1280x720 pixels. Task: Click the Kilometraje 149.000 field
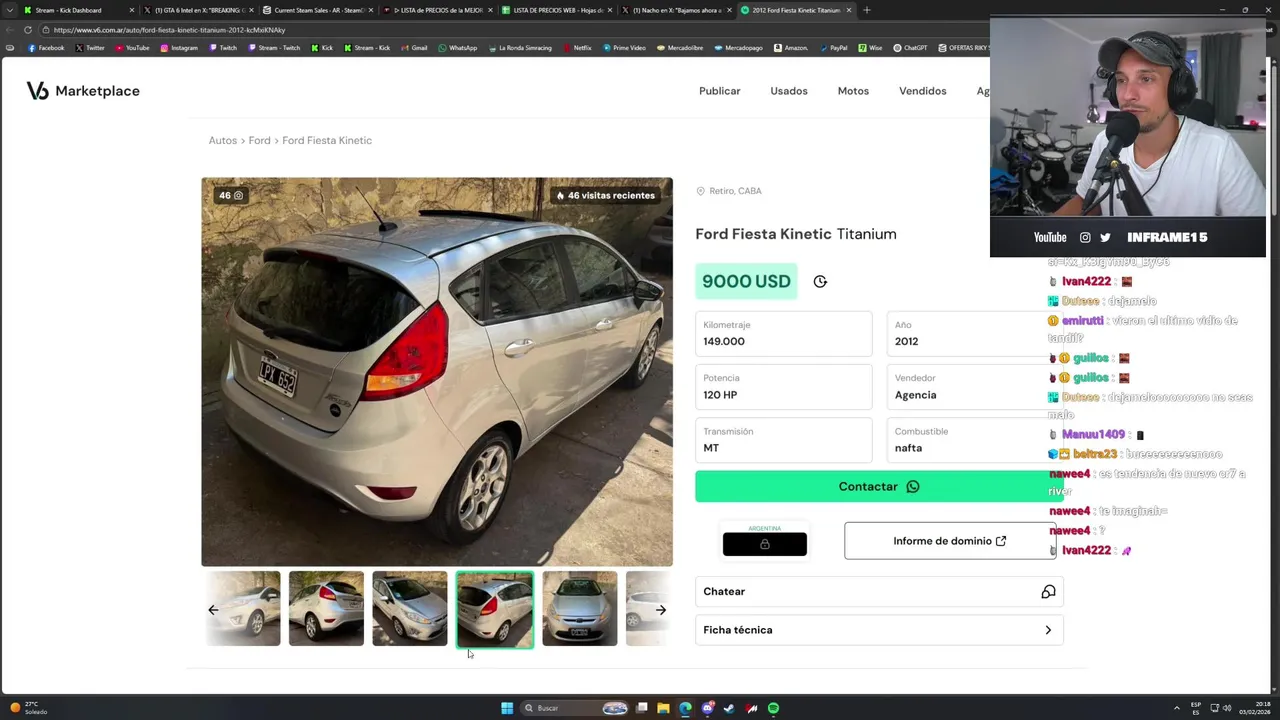pos(784,334)
